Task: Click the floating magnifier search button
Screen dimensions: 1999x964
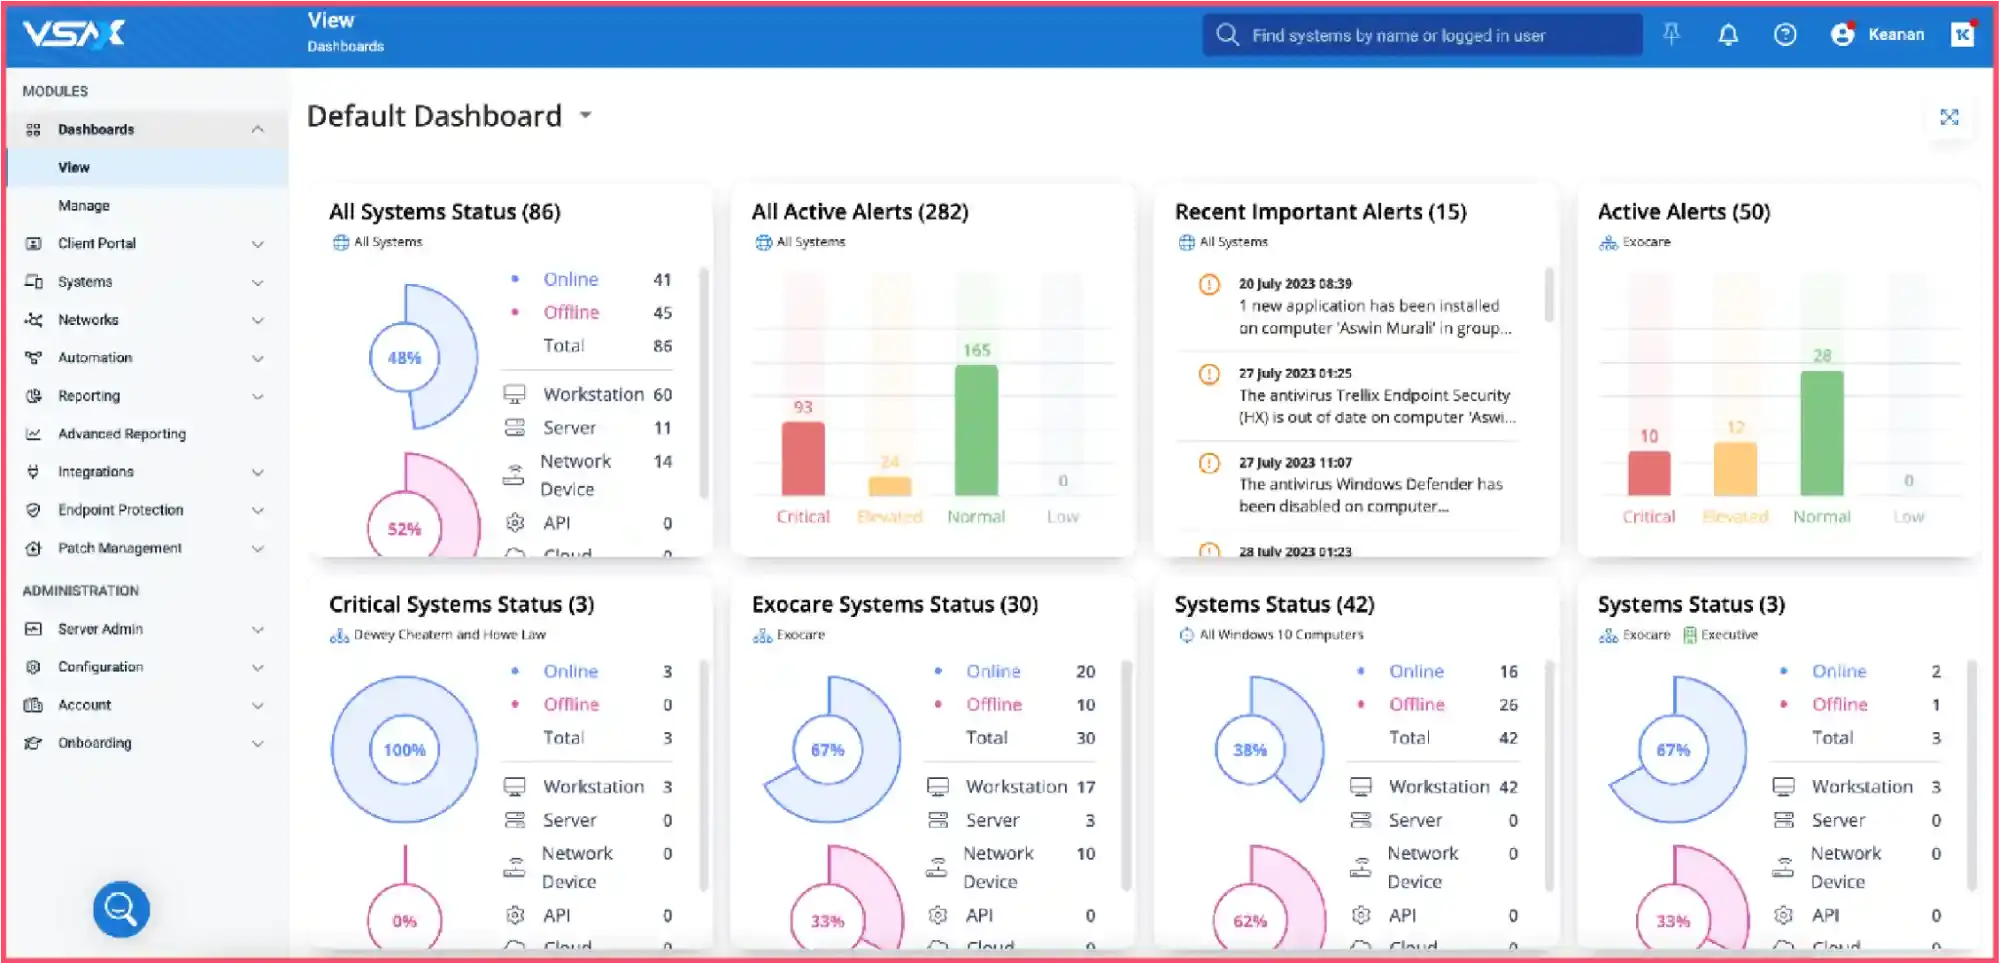Action: (120, 909)
